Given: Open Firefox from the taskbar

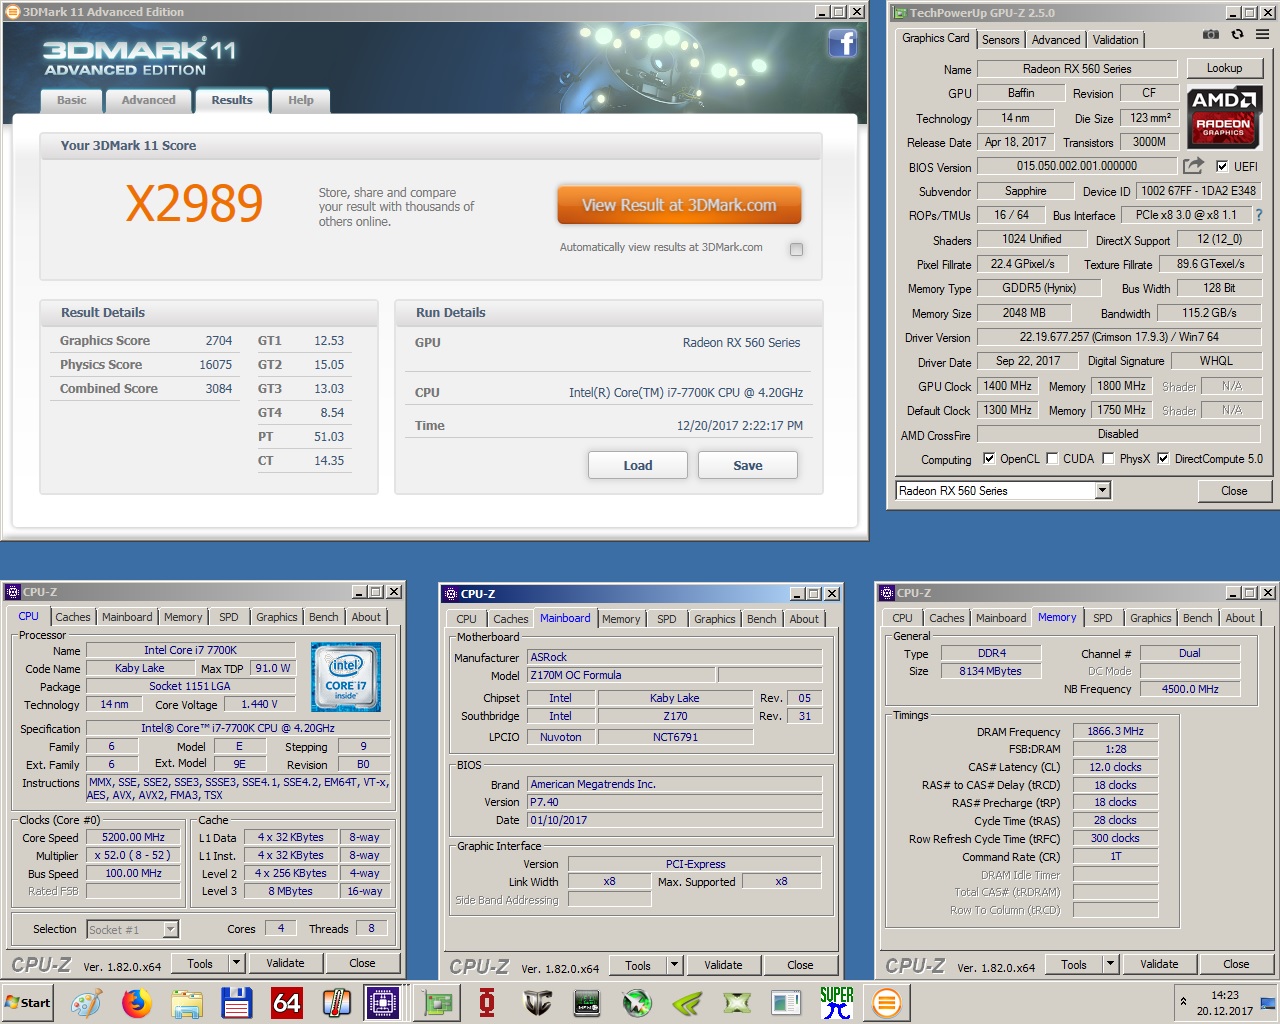Looking at the screenshot, I should pos(137,1002).
